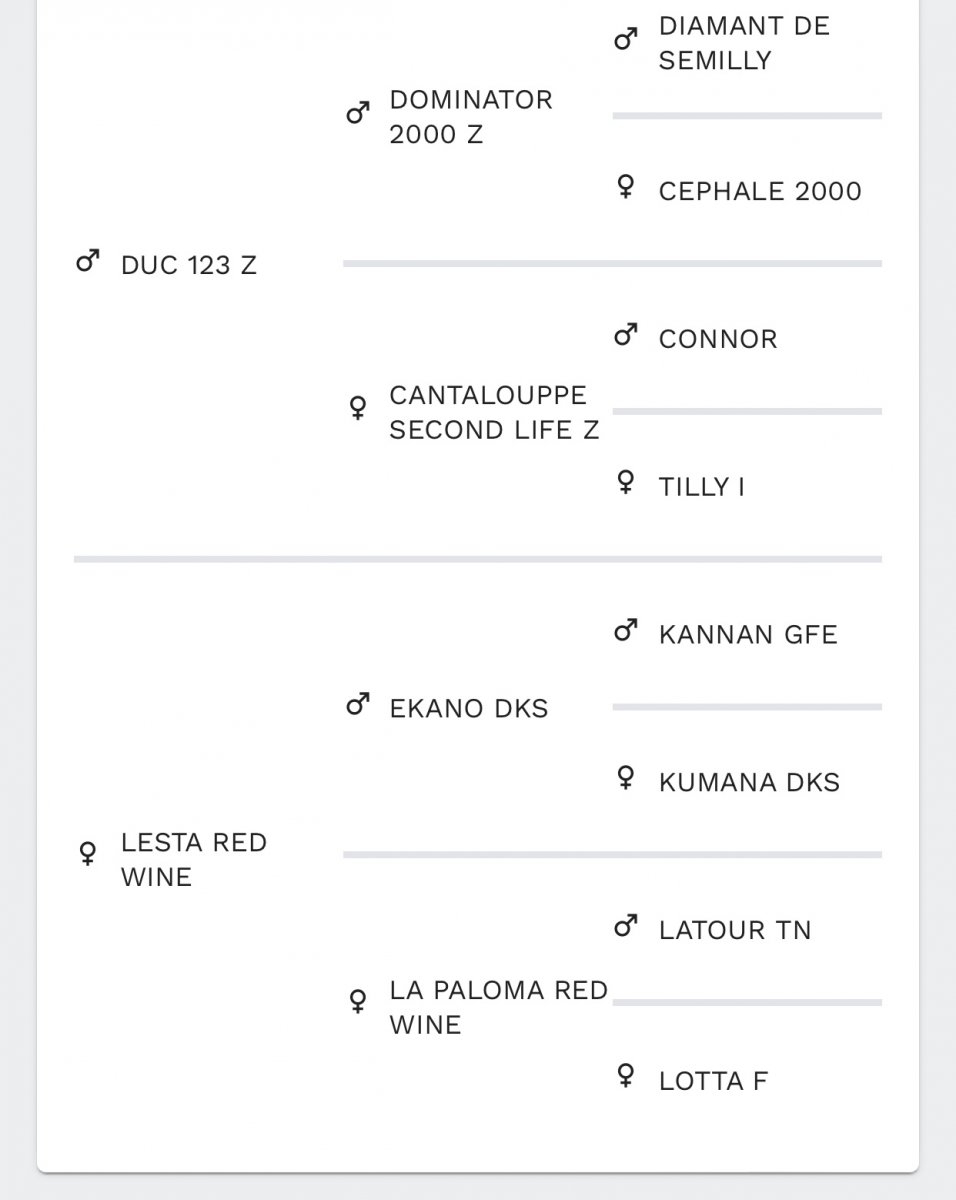This screenshot has height=1200, width=956.
Task: Click male symbol next to CONNOR
Action: (x=626, y=335)
